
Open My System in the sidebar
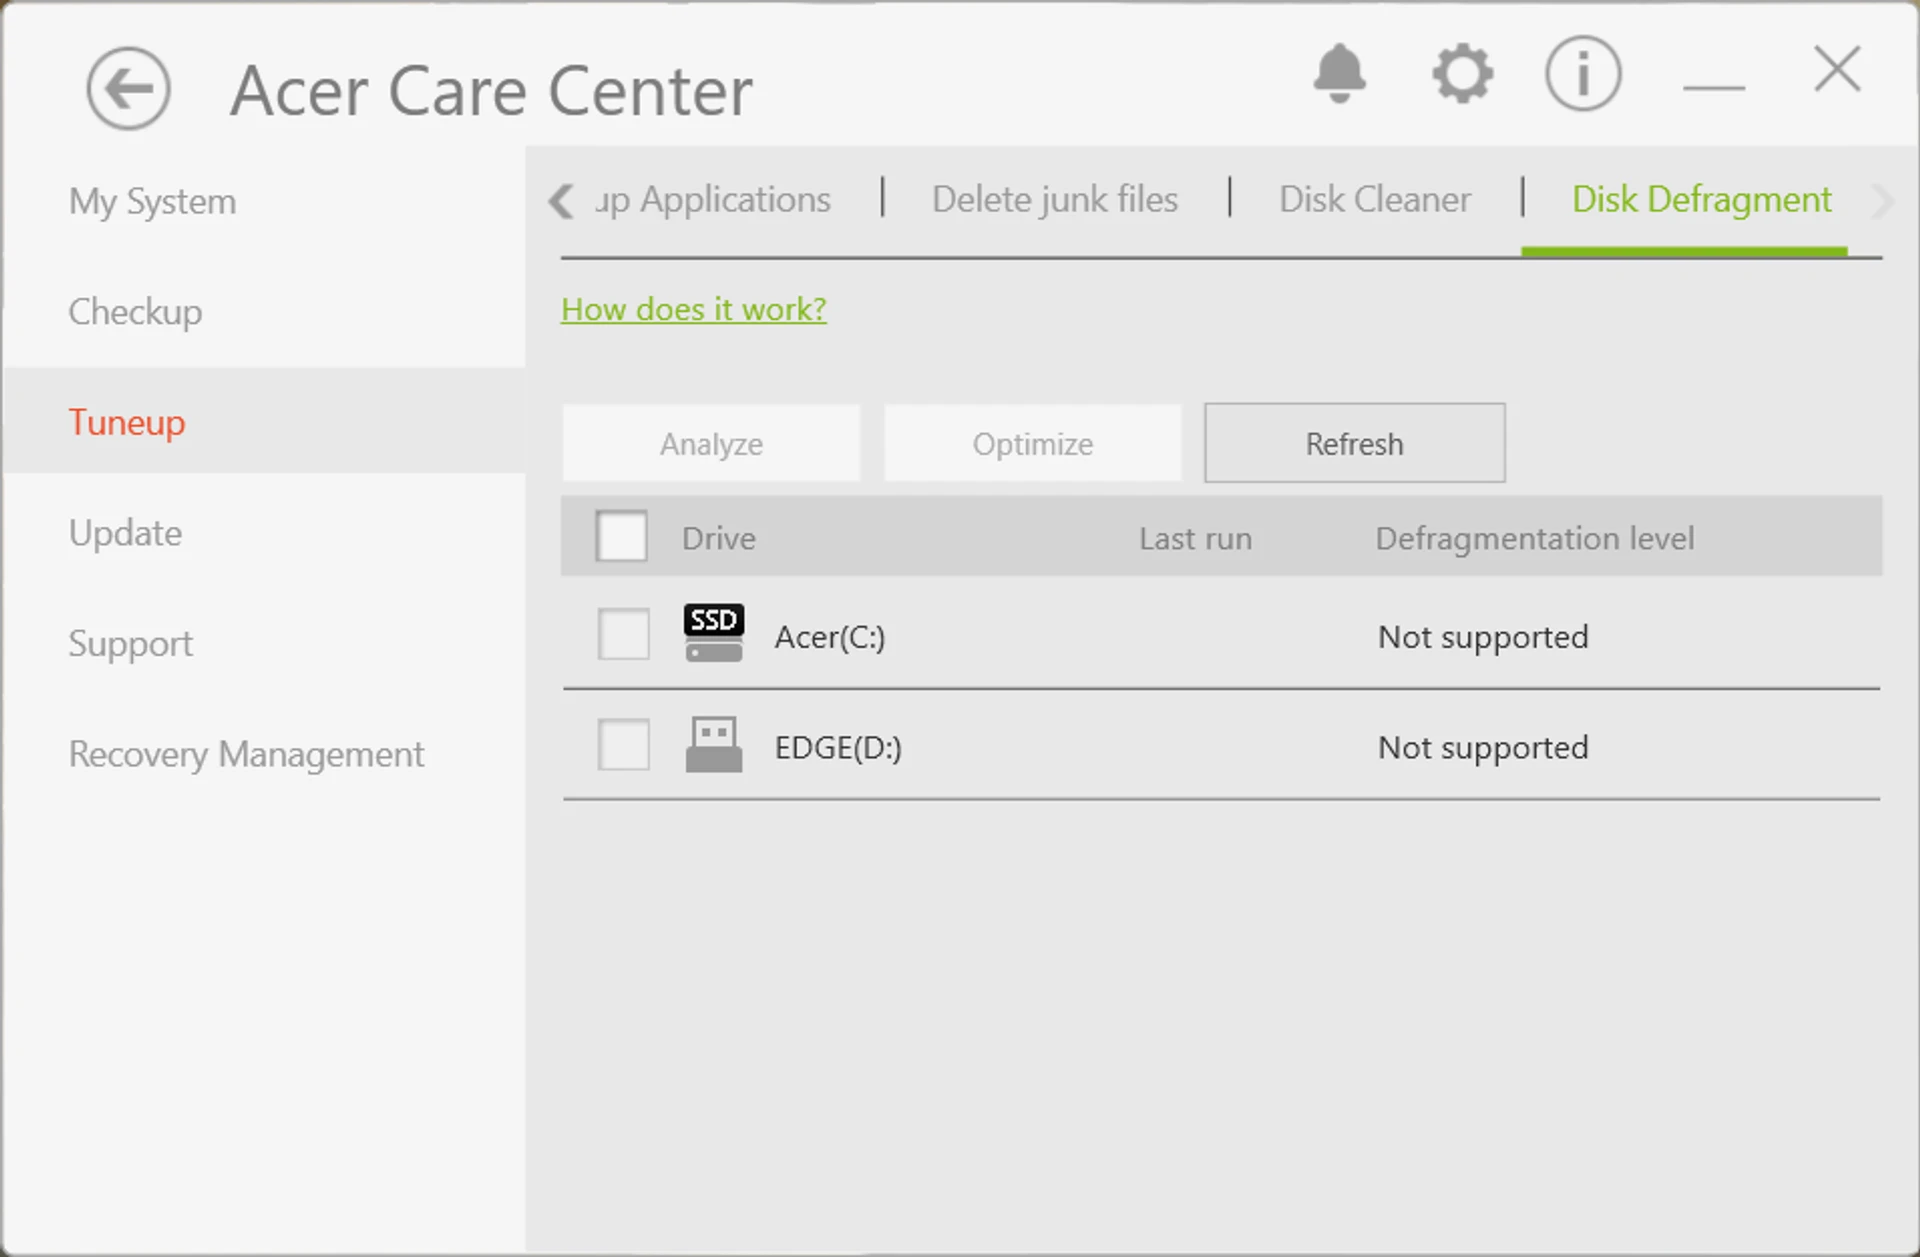(x=152, y=201)
